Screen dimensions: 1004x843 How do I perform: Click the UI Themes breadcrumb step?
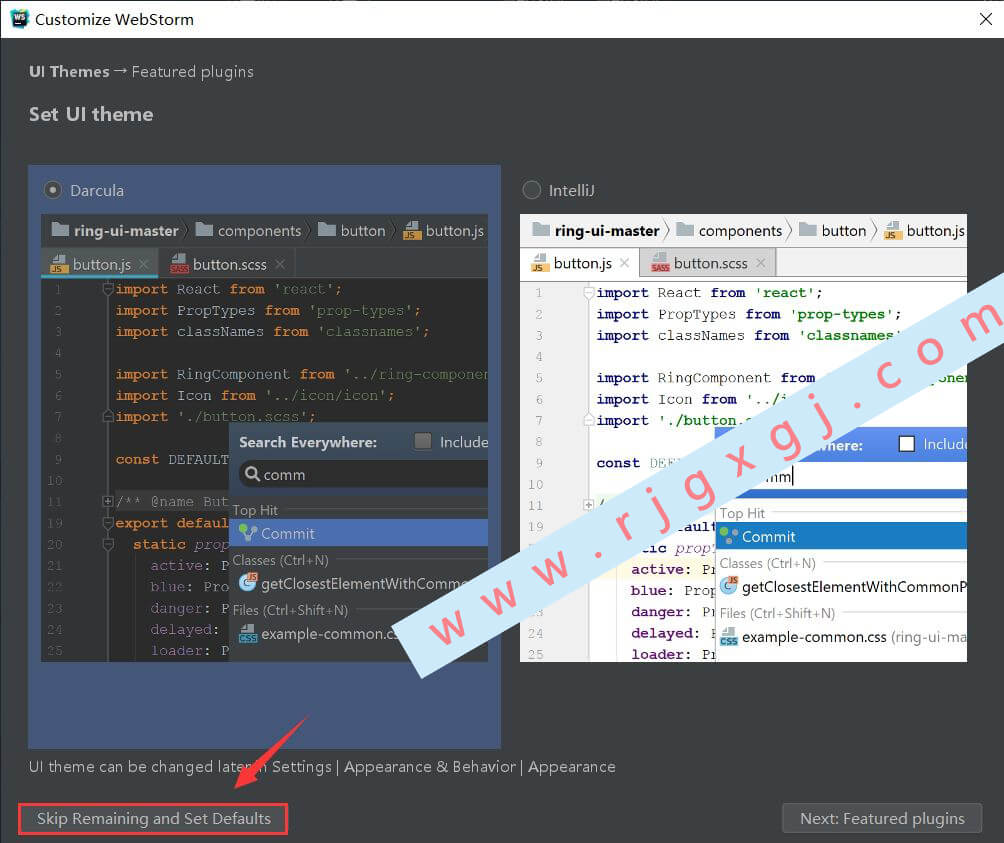tap(69, 72)
